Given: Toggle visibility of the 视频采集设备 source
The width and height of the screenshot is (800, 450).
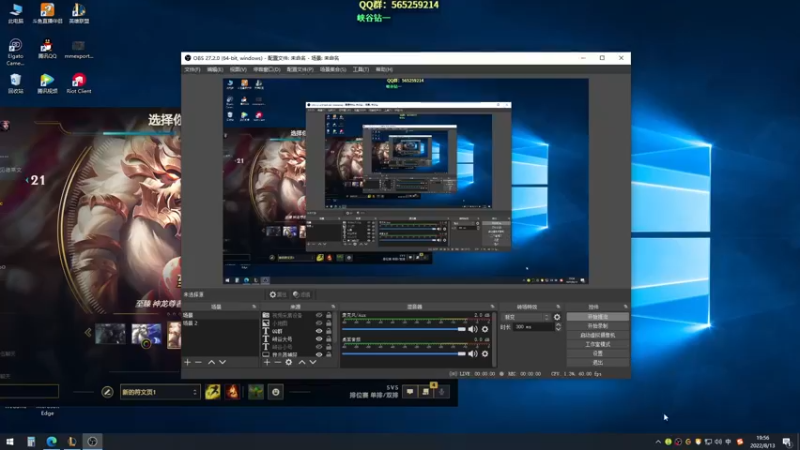Looking at the screenshot, I should (319, 315).
